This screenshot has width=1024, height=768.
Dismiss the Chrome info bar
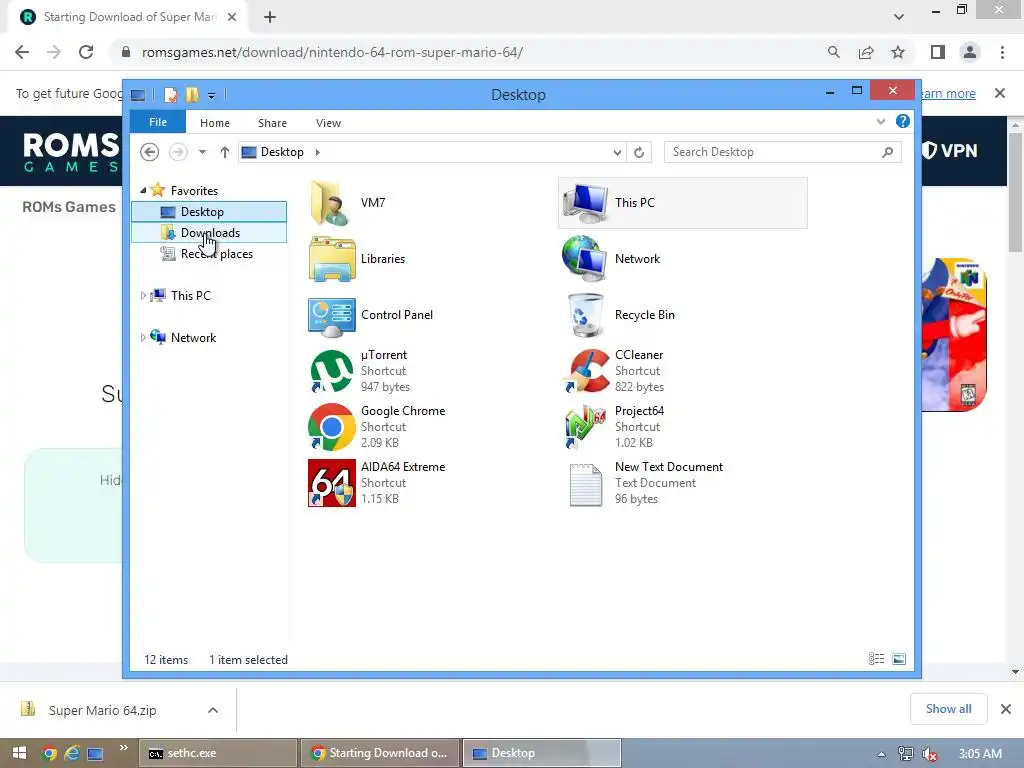pyautogui.click(x=1000, y=93)
